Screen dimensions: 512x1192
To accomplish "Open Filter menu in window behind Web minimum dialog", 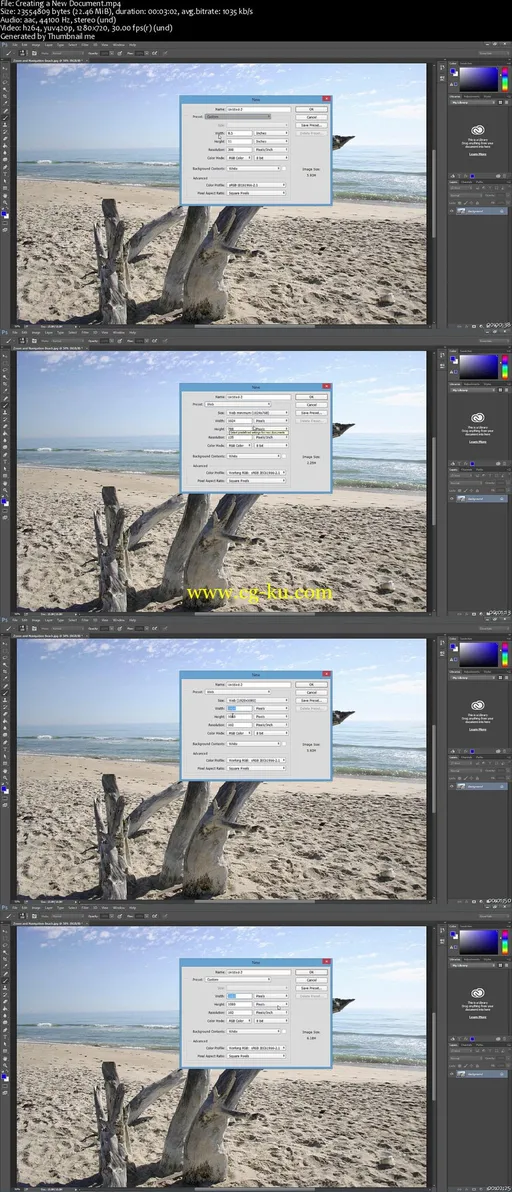I will point(85,332).
